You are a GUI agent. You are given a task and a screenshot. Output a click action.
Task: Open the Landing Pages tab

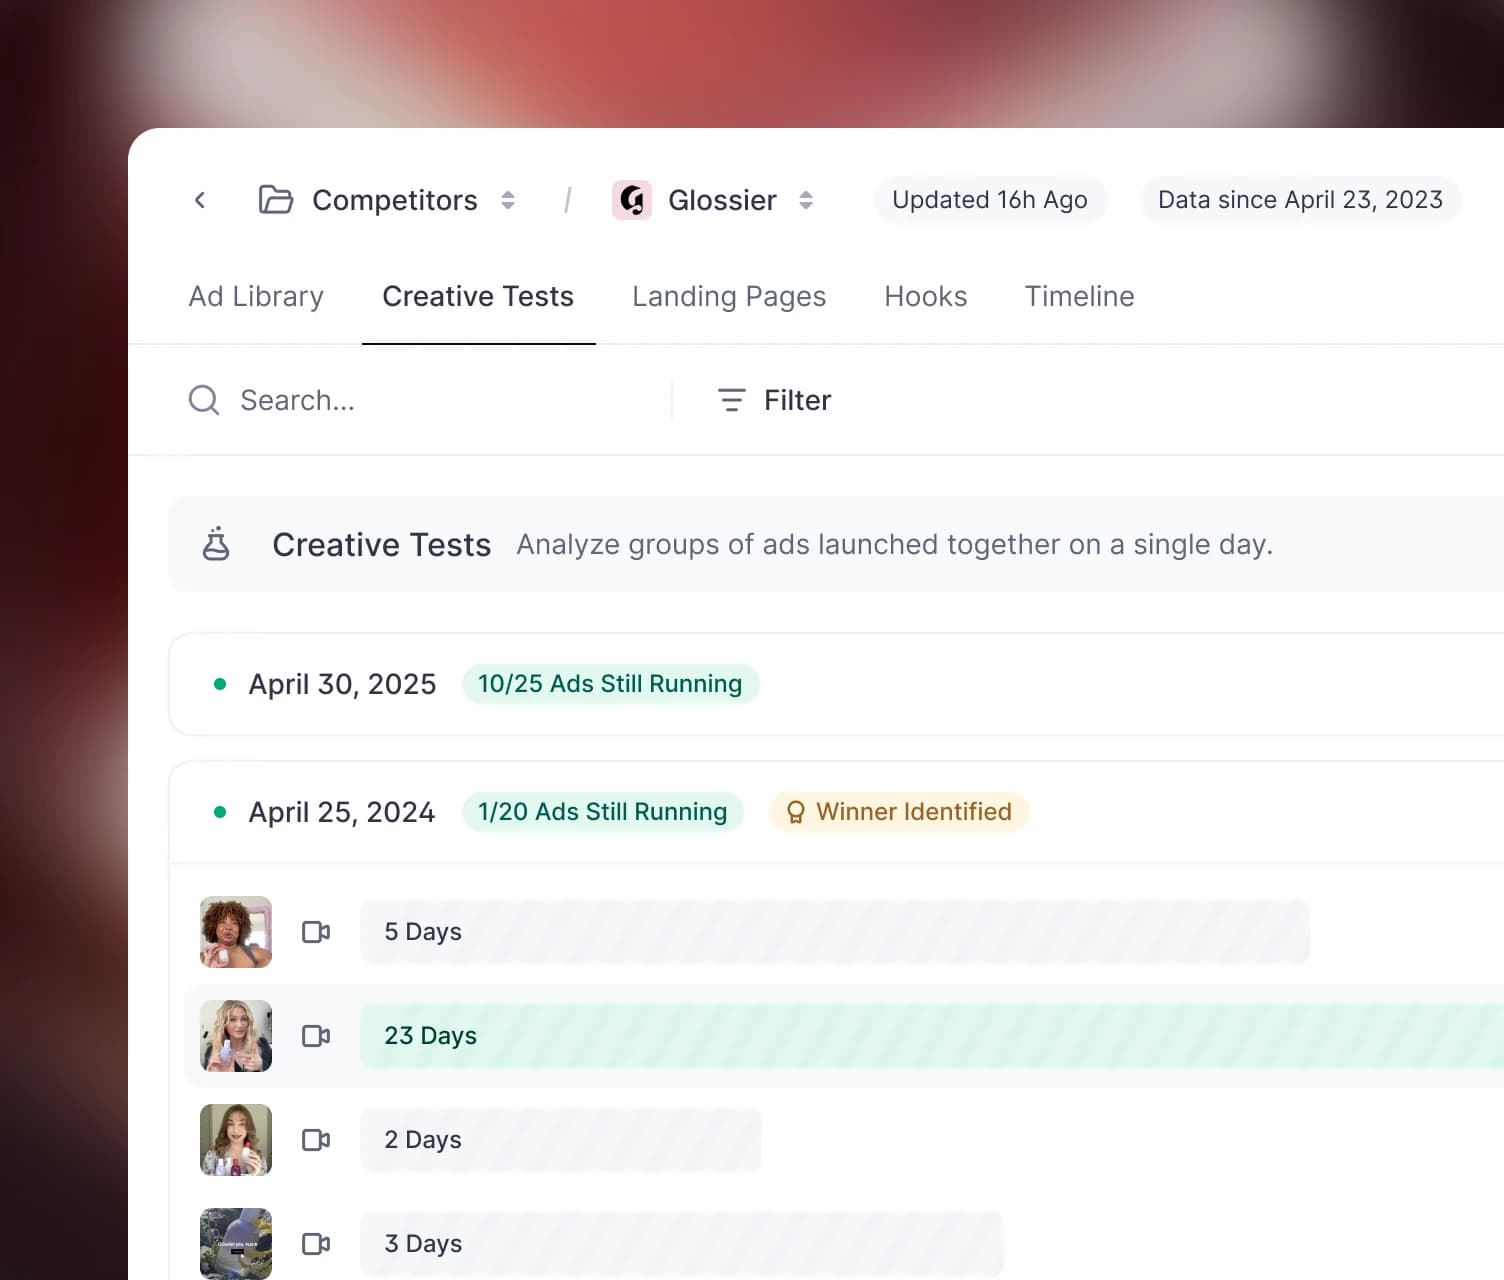tap(729, 296)
